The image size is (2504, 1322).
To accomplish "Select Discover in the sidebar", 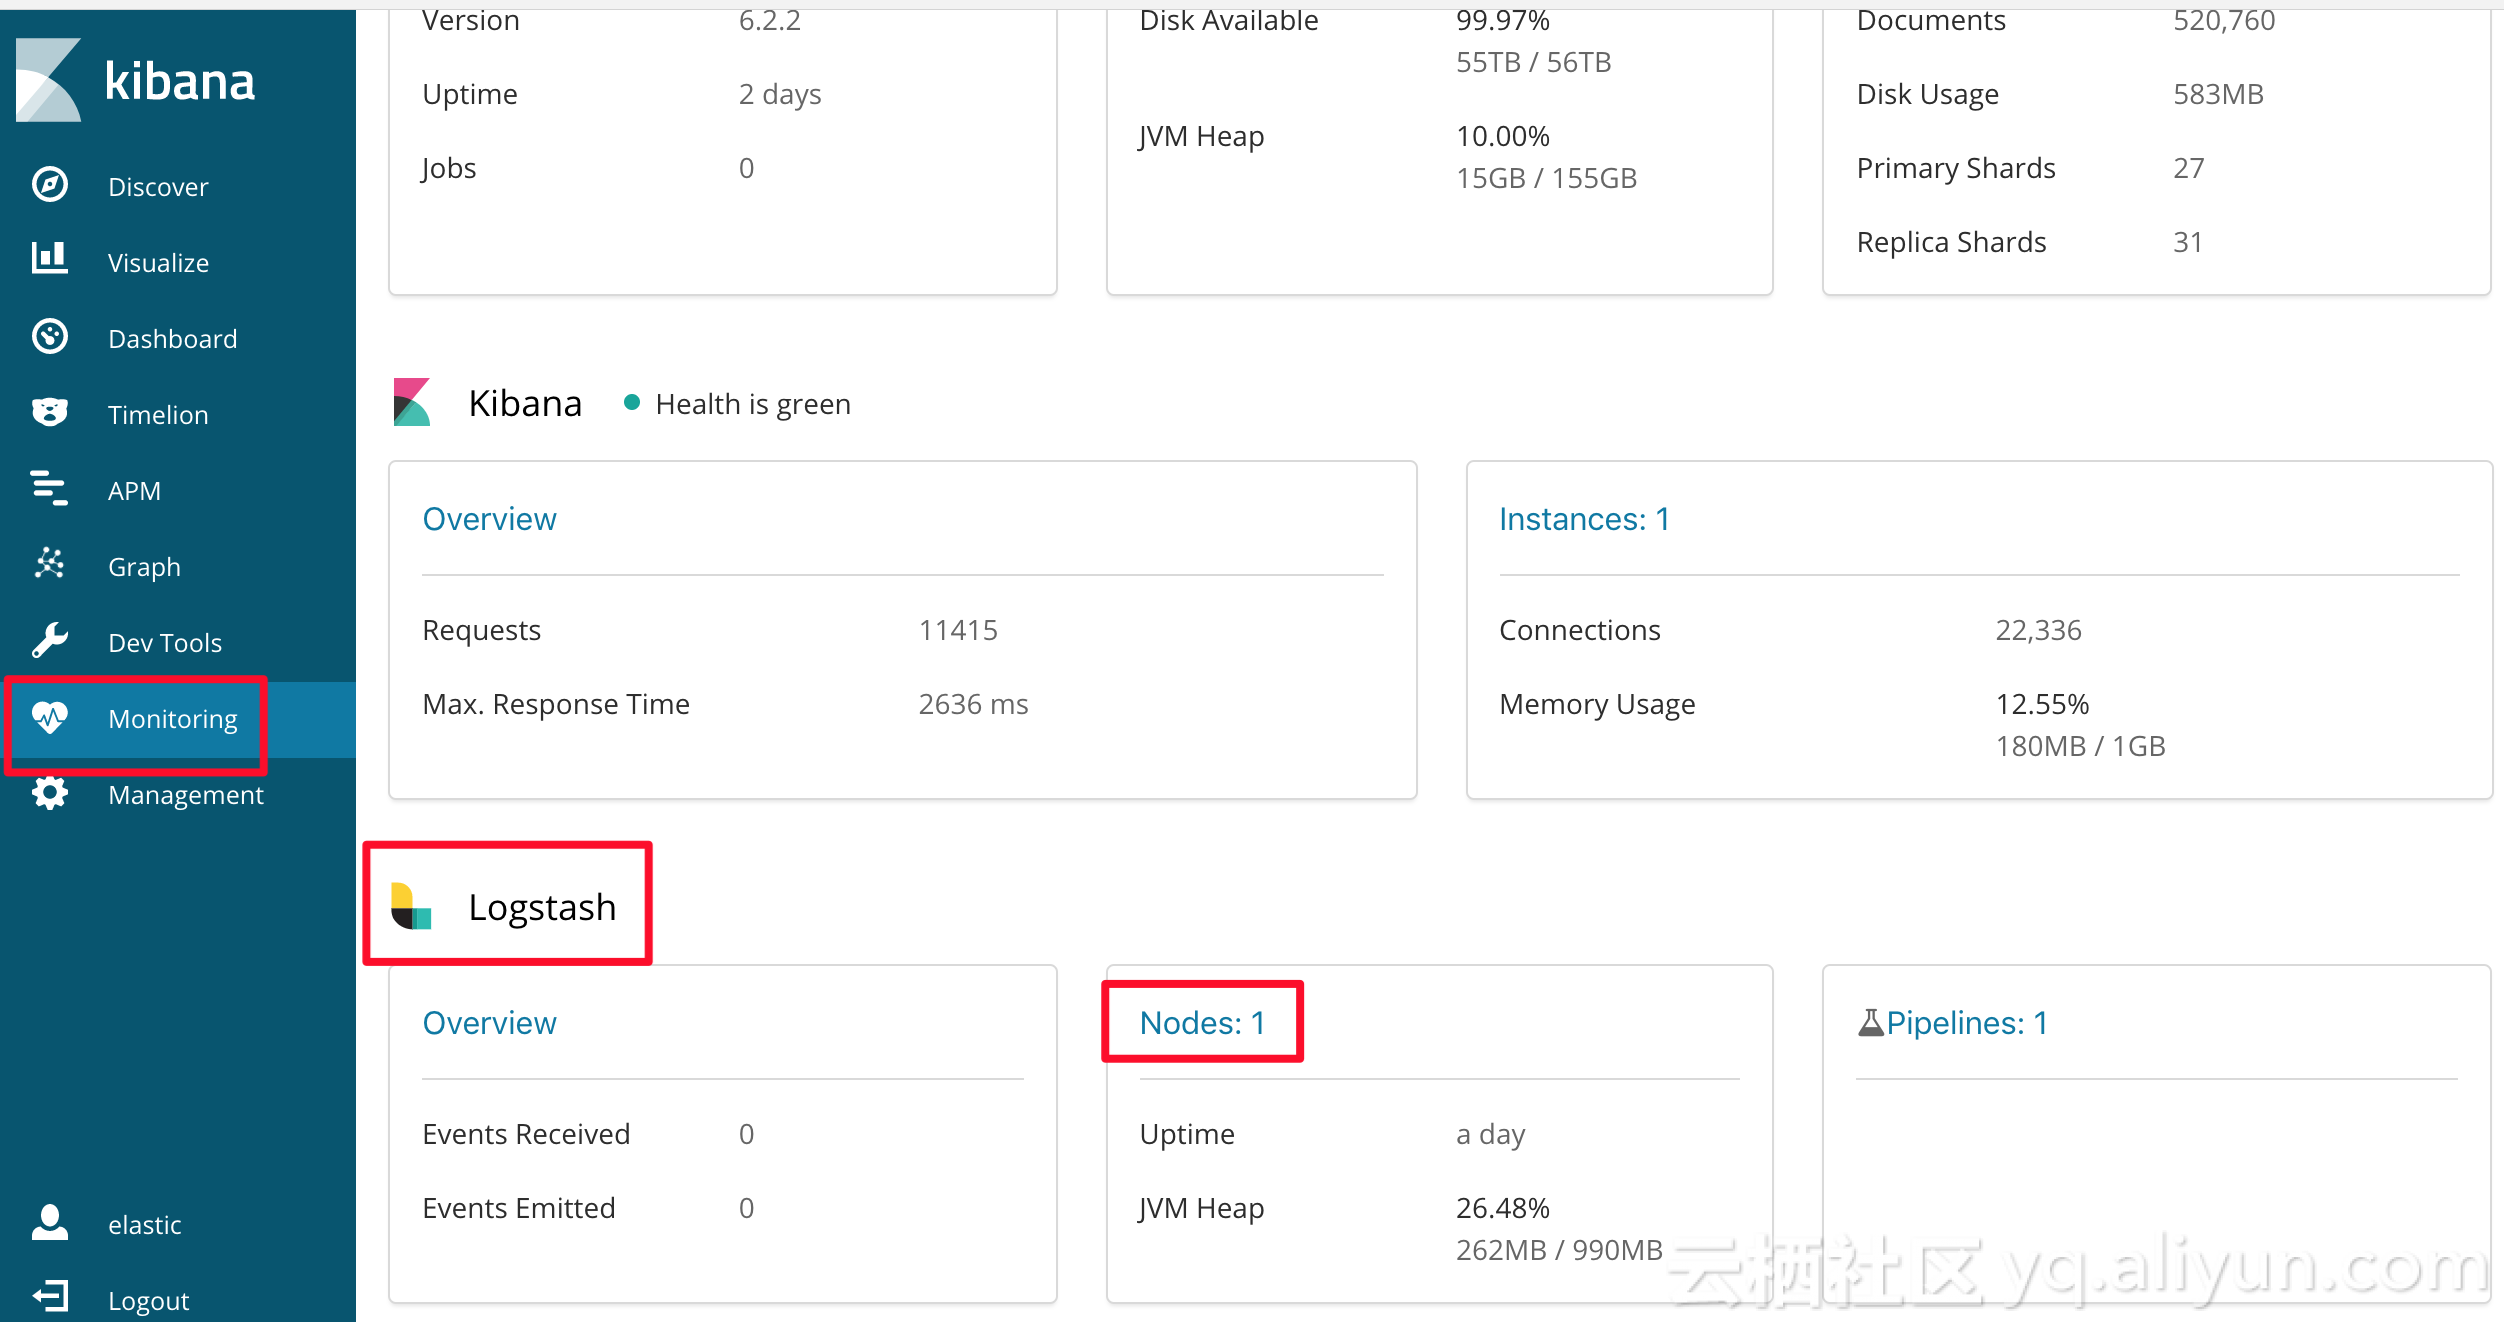I will pos(158,187).
